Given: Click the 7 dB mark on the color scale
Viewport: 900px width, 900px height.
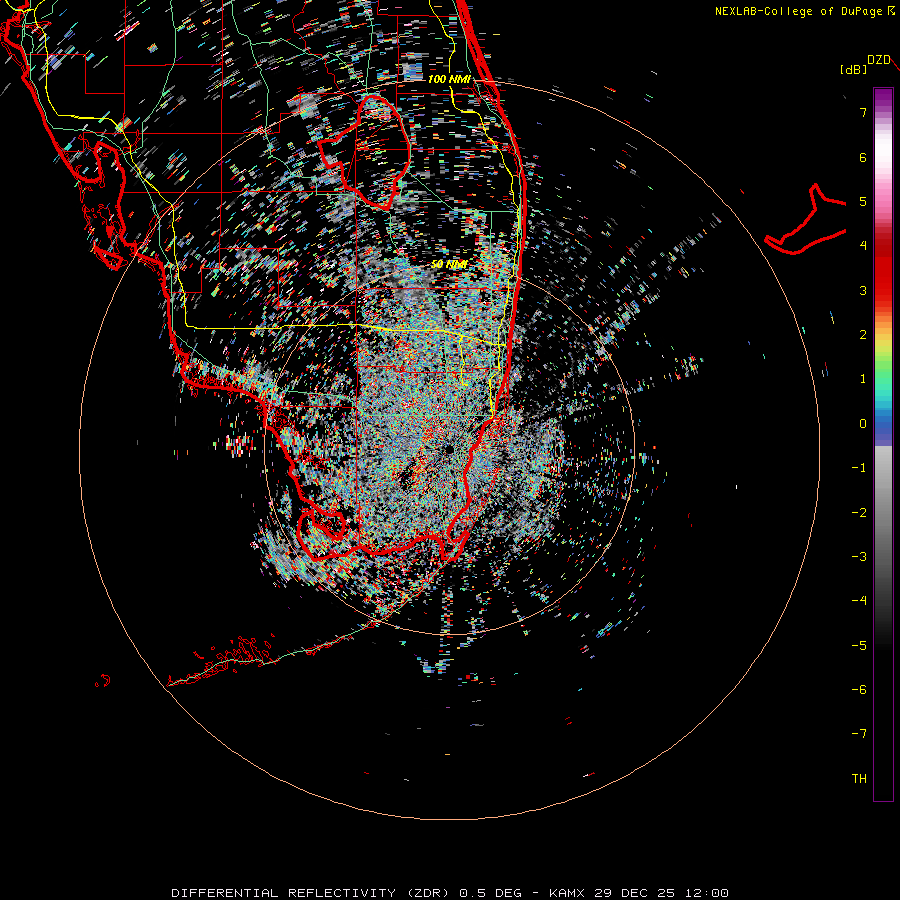Looking at the screenshot, I should (x=863, y=112).
